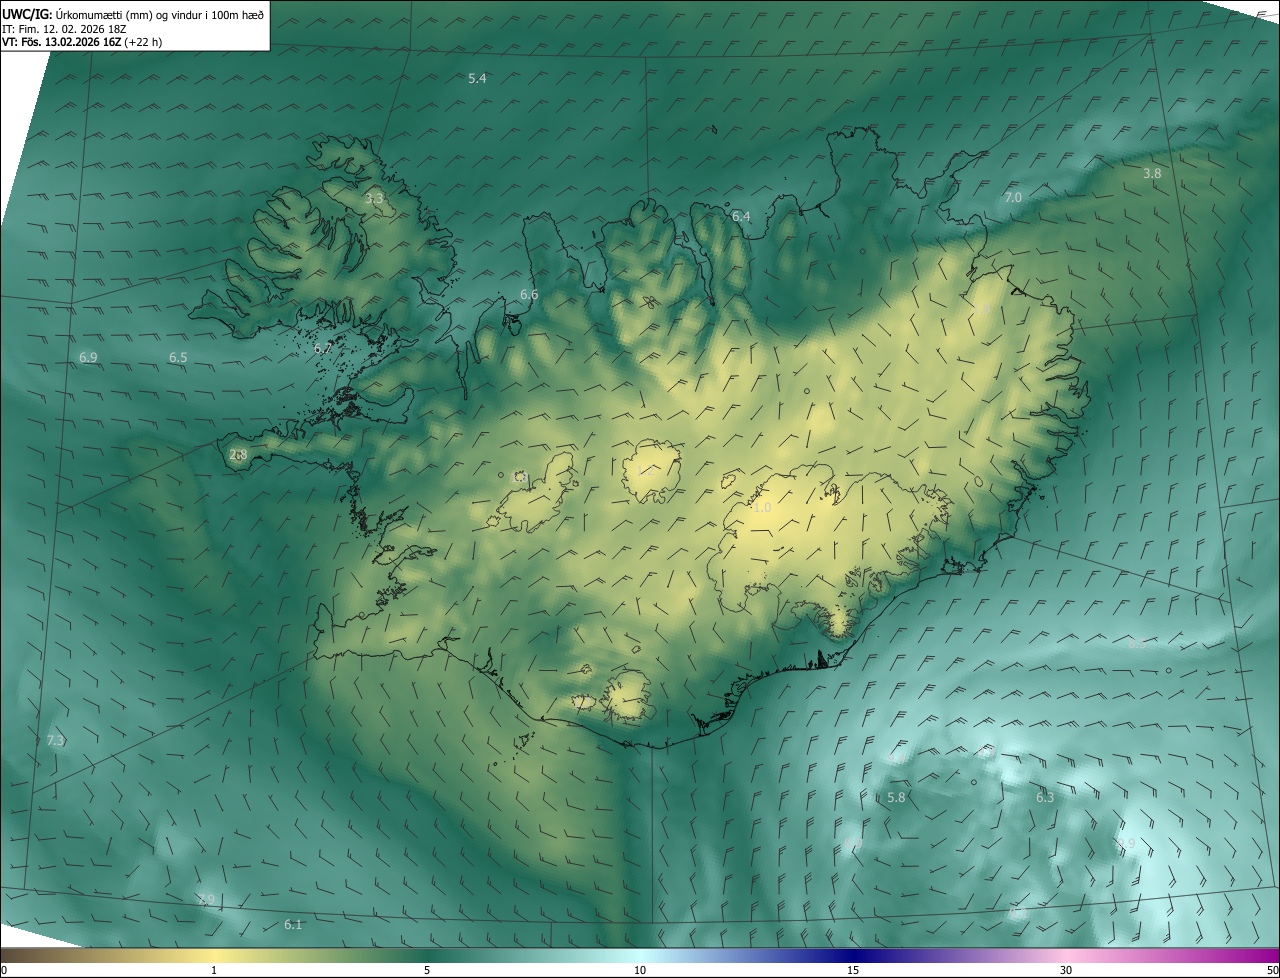Click the 1.0 value label on Vatnajökull glacier

[x=762, y=508]
